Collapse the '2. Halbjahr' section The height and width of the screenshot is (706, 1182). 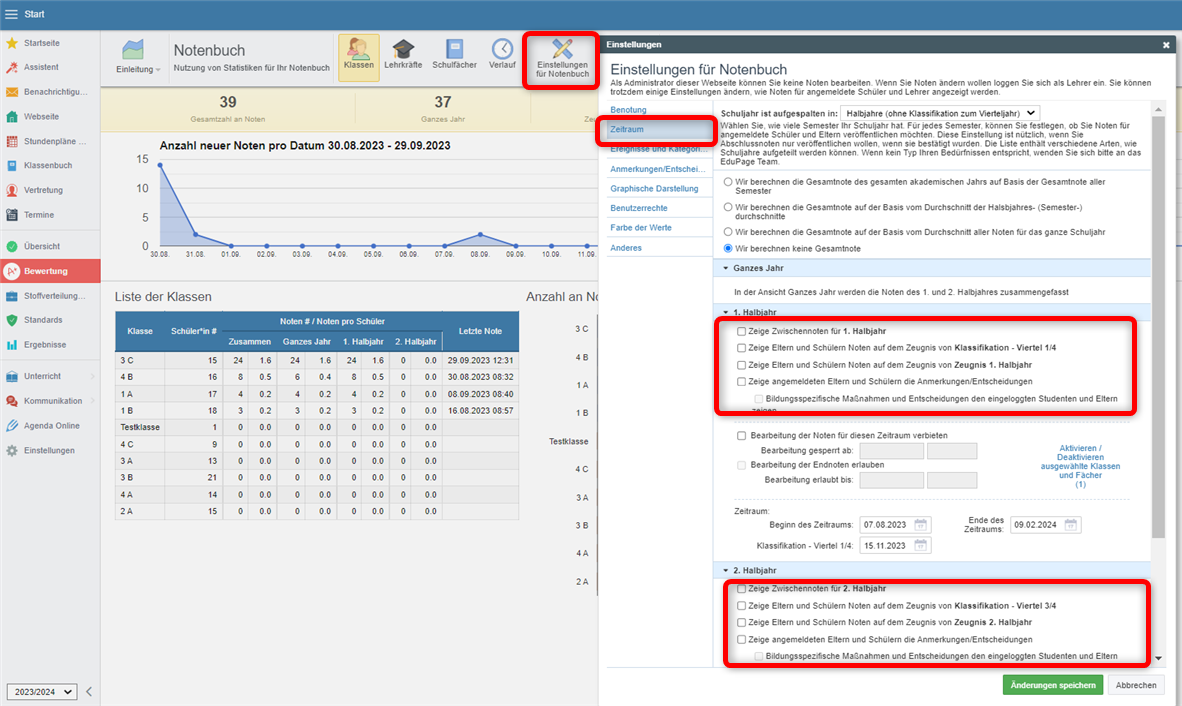tap(726, 570)
